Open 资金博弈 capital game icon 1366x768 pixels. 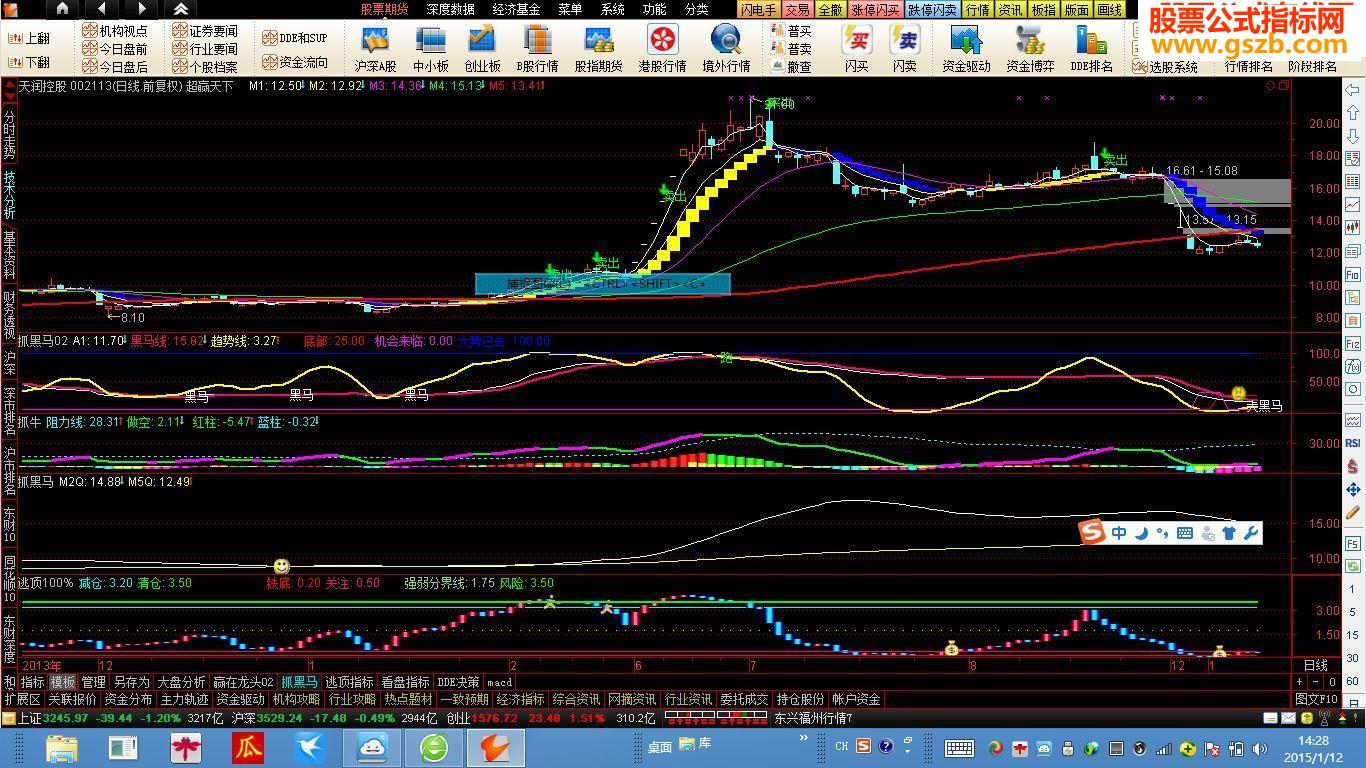(x=1030, y=49)
